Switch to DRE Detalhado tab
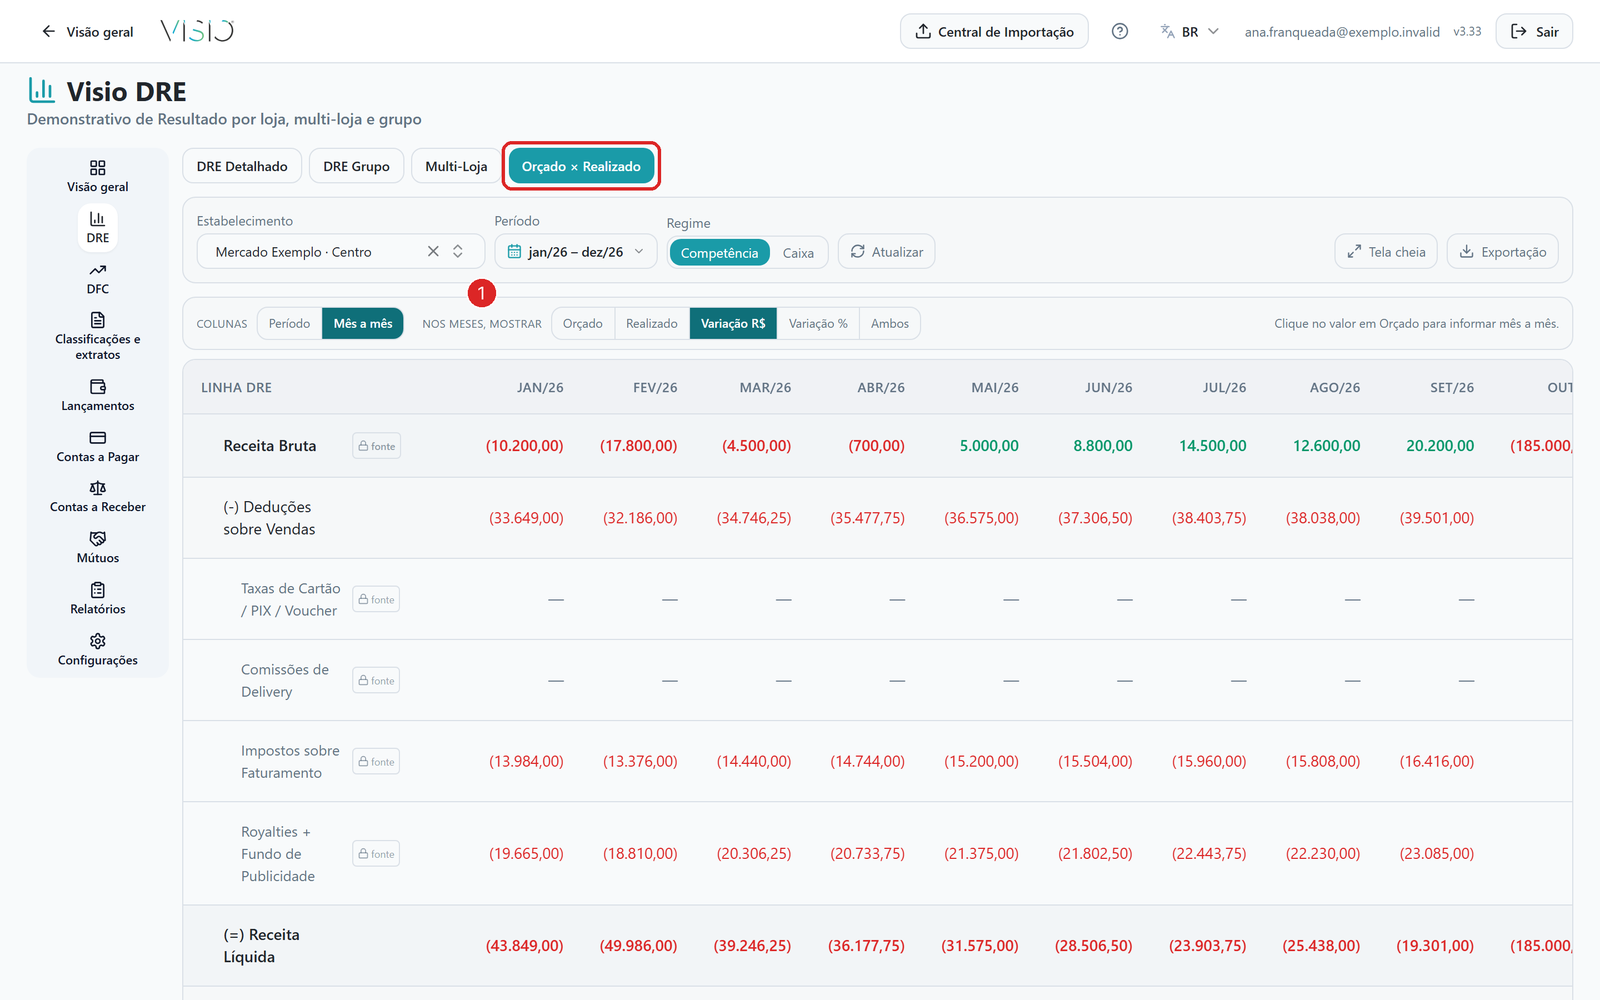The image size is (1600, 1000). pyautogui.click(x=242, y=166)
